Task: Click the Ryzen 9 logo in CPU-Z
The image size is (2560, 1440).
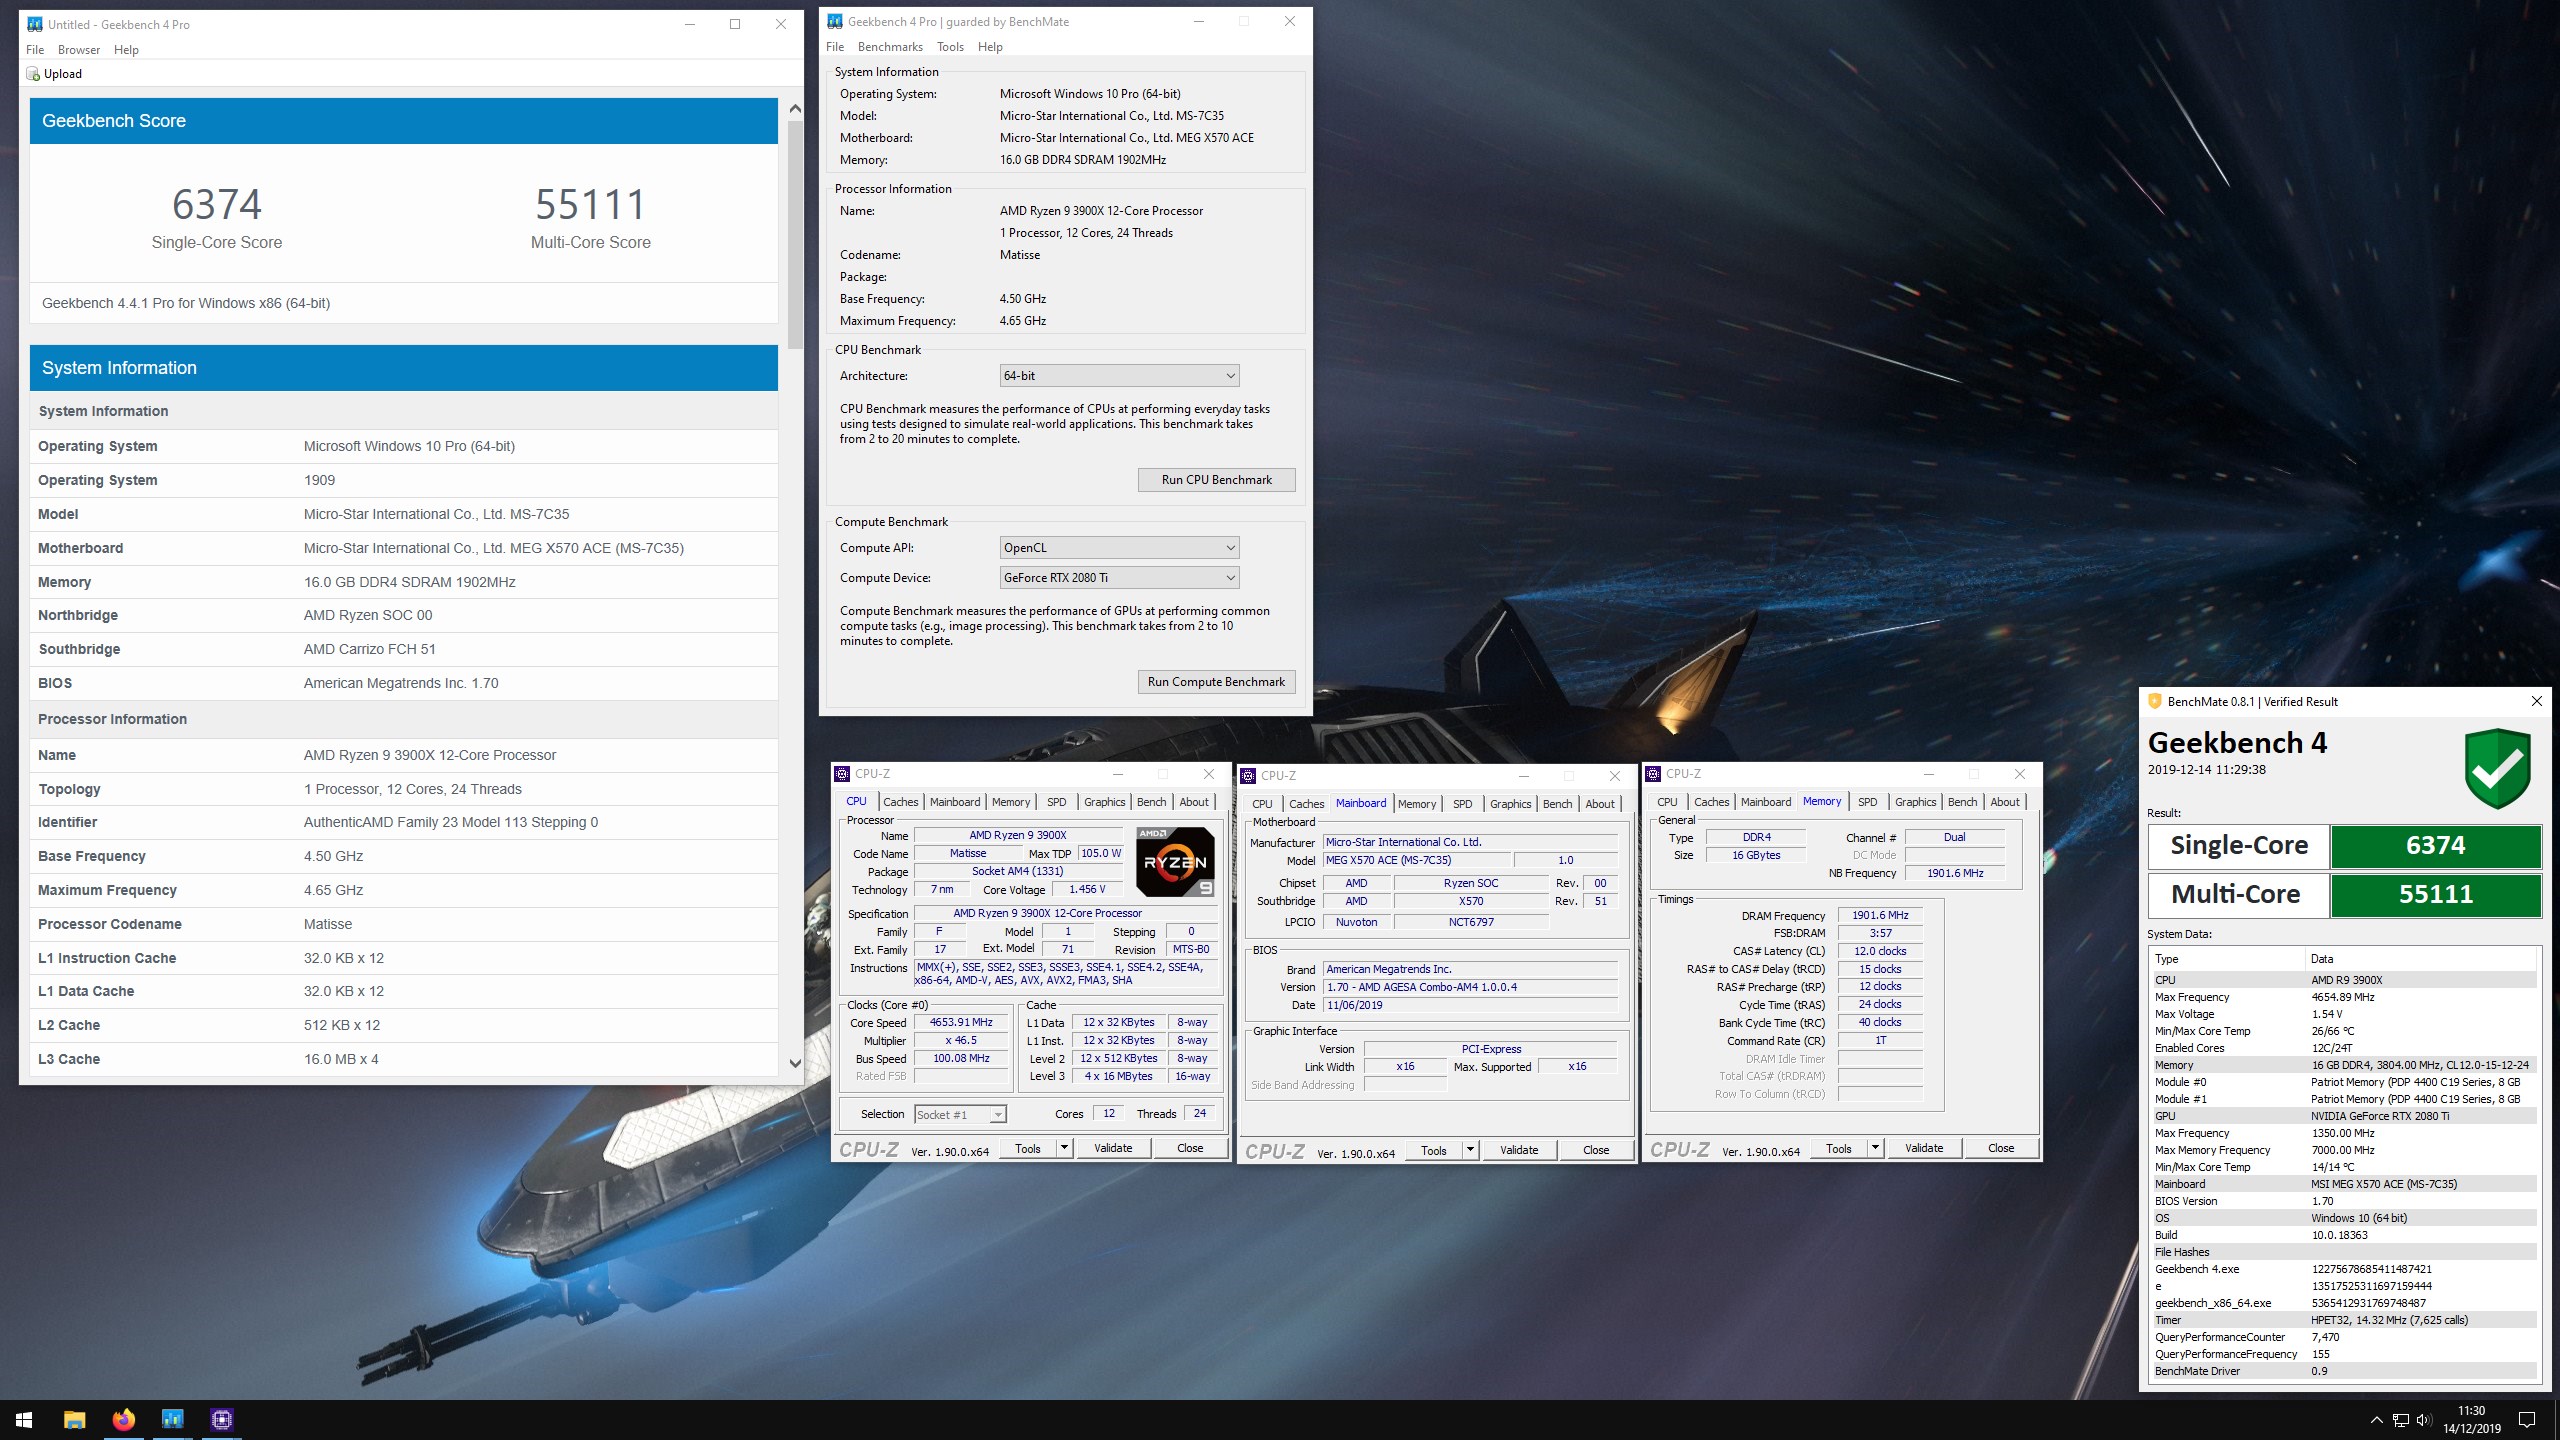Action: (x=1175, y=861)
